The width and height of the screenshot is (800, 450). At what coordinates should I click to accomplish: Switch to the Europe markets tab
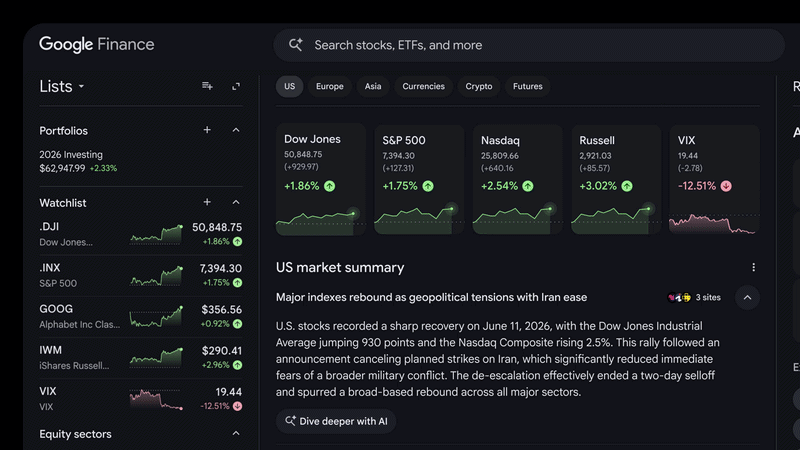(x=330, y=86)
